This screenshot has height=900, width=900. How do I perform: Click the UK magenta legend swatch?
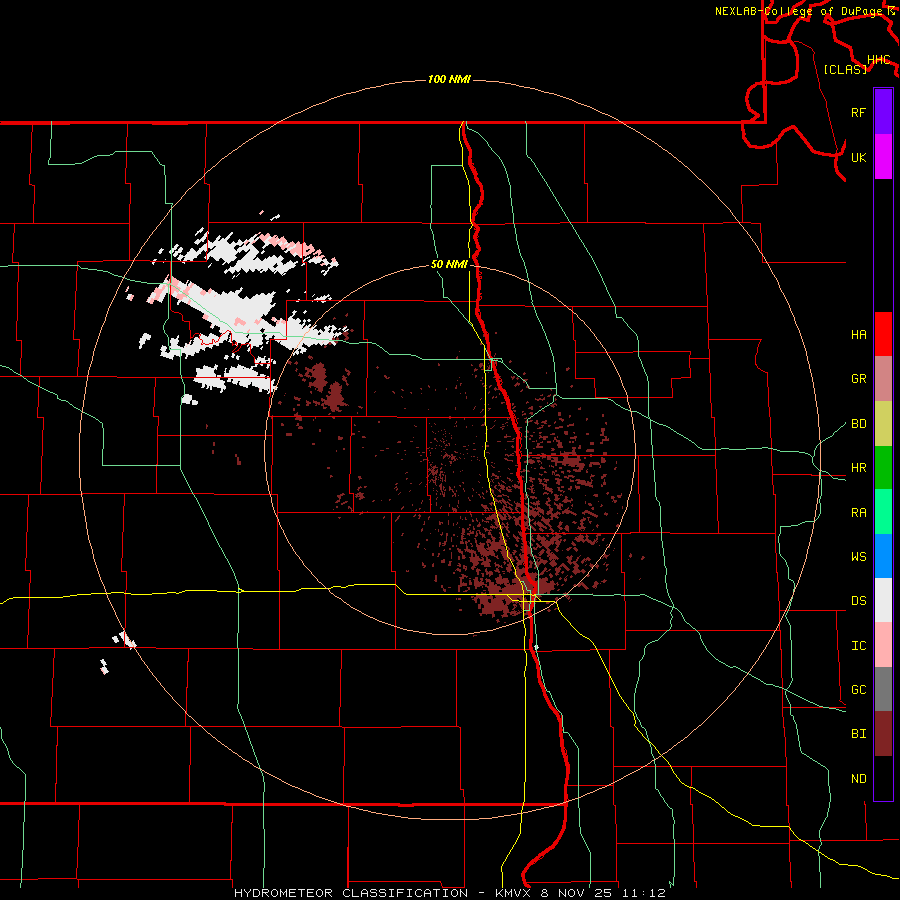tap(883, 157)
